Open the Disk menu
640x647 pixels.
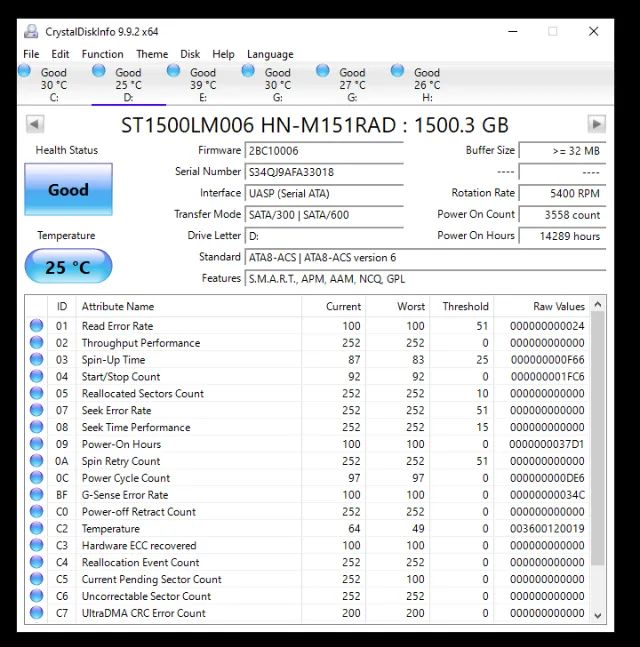tap(190, 54)
